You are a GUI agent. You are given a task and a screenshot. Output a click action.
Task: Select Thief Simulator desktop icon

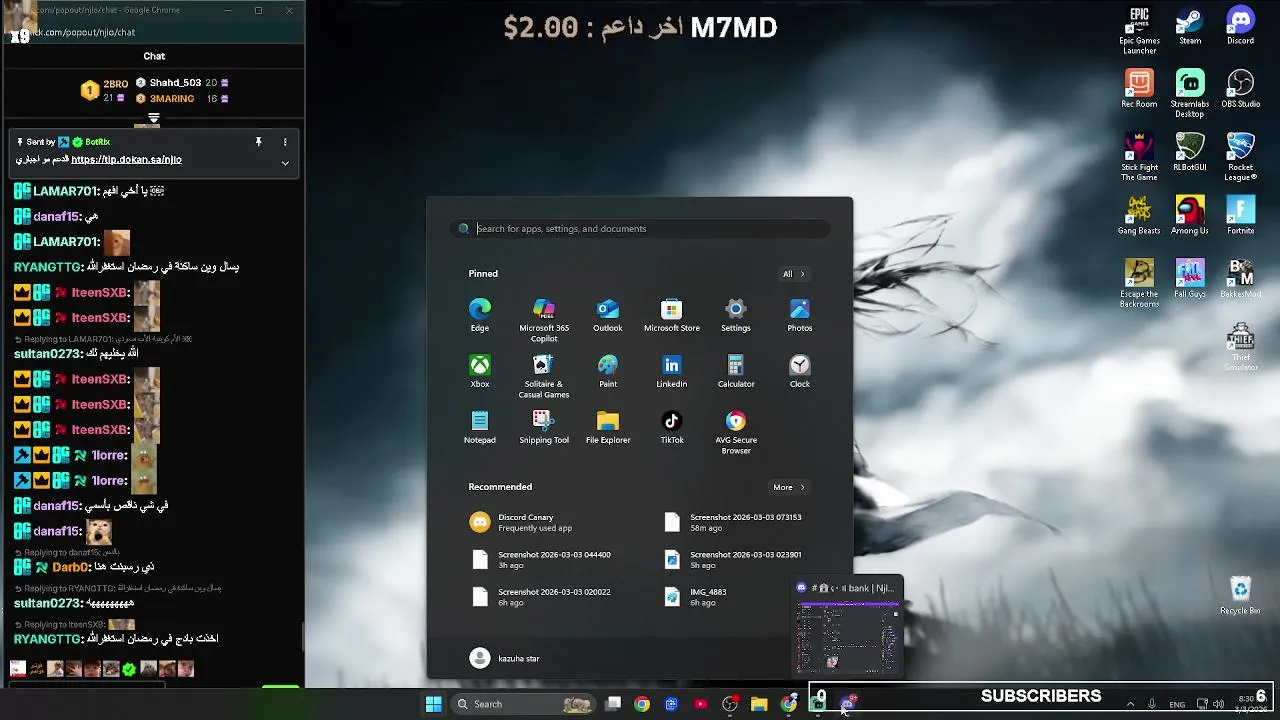[x=1241, y=346]
